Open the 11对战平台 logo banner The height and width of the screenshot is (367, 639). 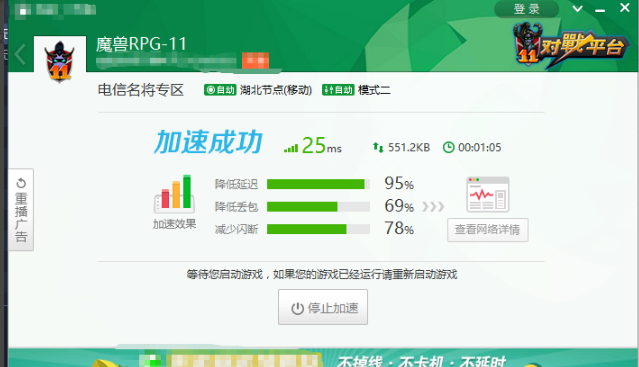570,45
